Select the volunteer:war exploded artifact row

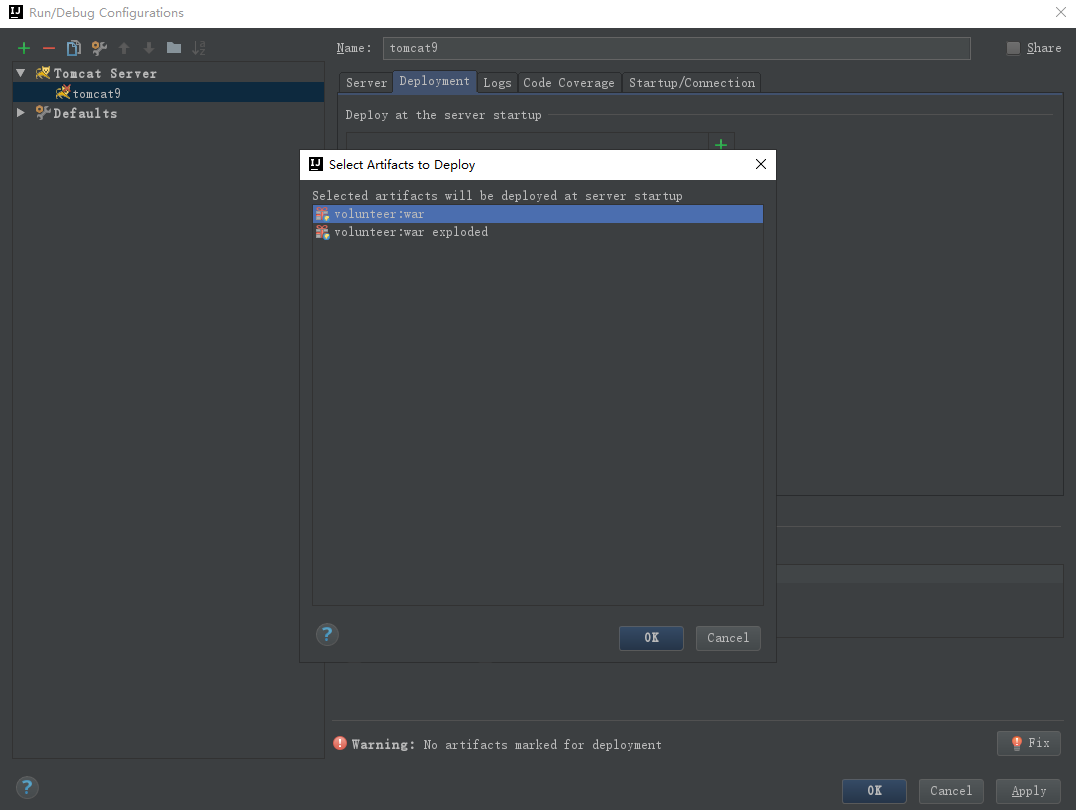538,232
